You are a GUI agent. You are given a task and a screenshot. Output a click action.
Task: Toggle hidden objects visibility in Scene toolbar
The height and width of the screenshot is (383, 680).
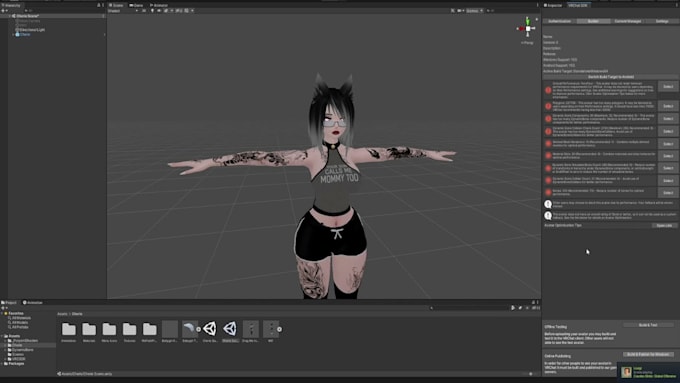[179, 10]
